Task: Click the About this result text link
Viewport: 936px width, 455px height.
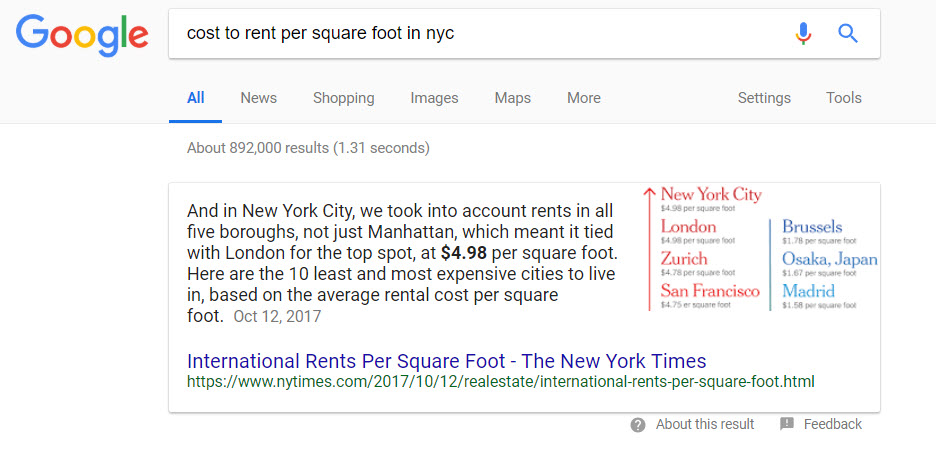Action: (705, 424)
